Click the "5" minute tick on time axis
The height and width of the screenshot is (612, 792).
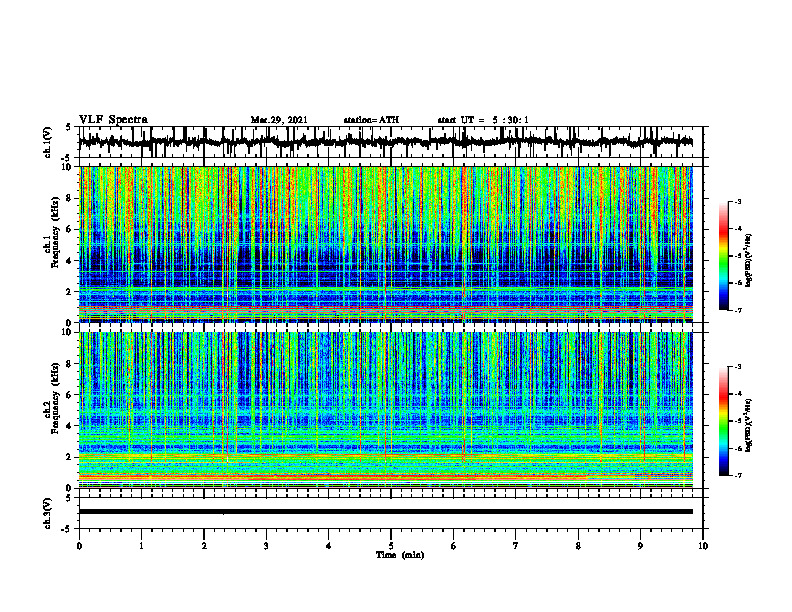coord(391,546)
